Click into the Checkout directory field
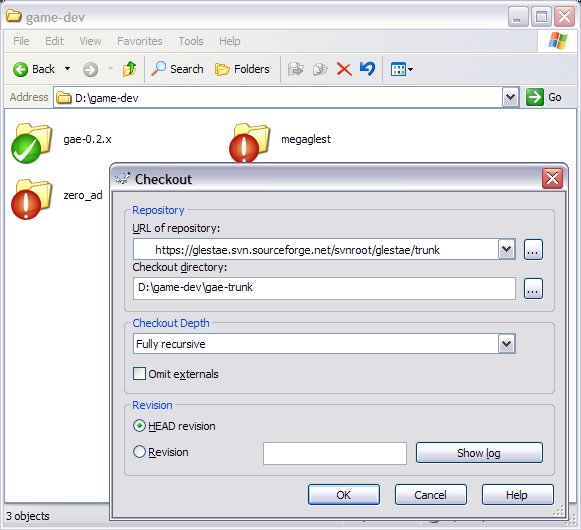 coord(324,288)
